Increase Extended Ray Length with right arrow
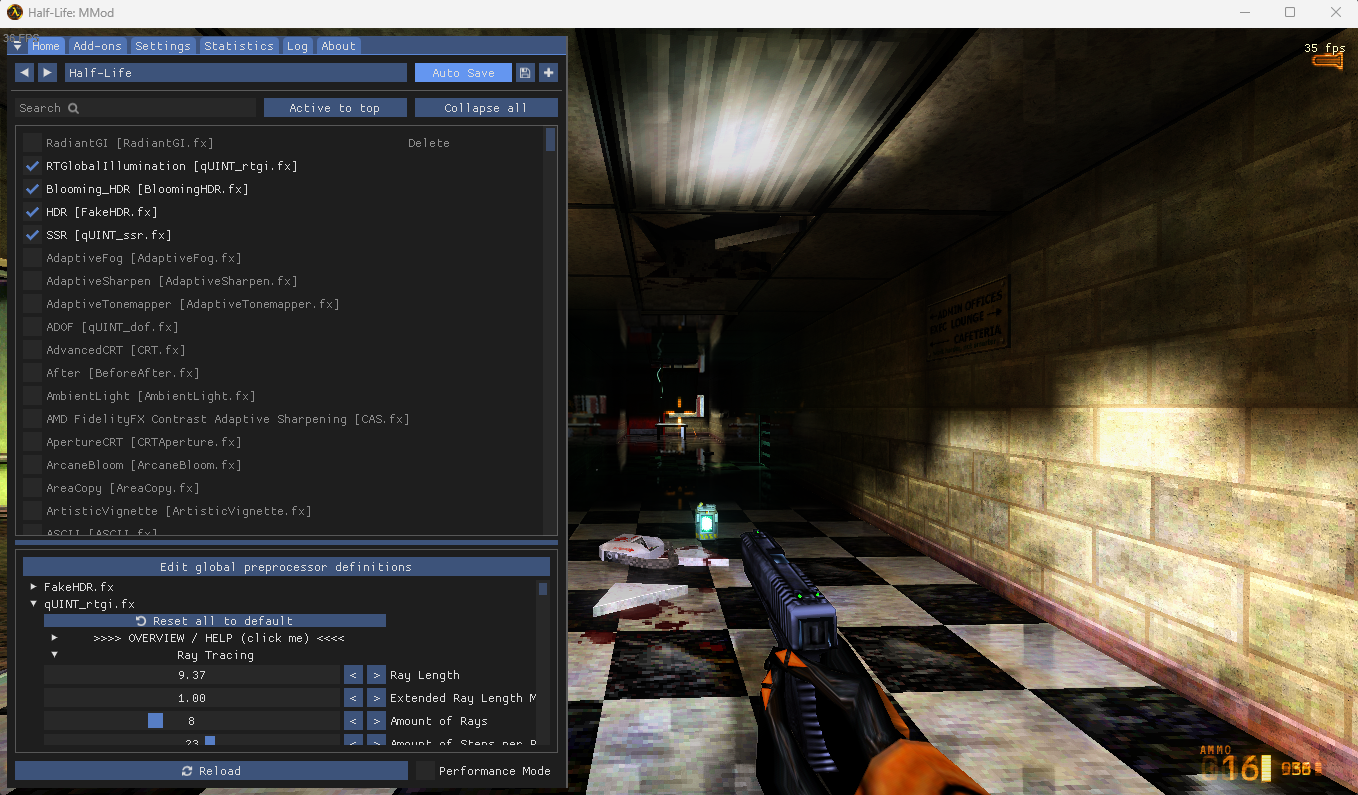Viewport: 1358px width, 795px height. point(376,698)
